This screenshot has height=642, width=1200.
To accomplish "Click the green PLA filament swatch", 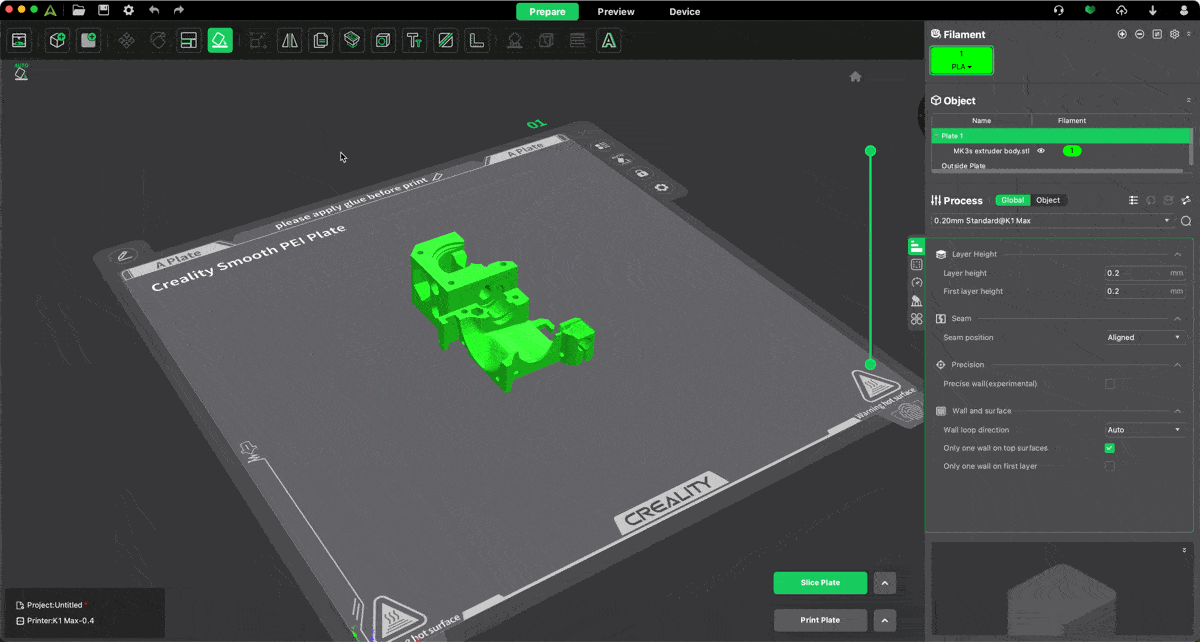I will [961, 60].
